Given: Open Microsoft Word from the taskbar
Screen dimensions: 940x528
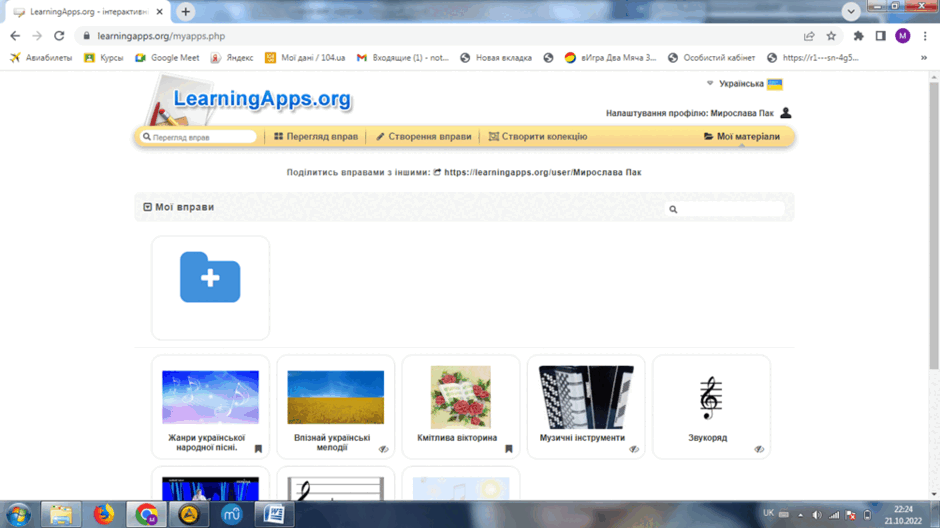Looking at the screenshot, I should [274, 515].
